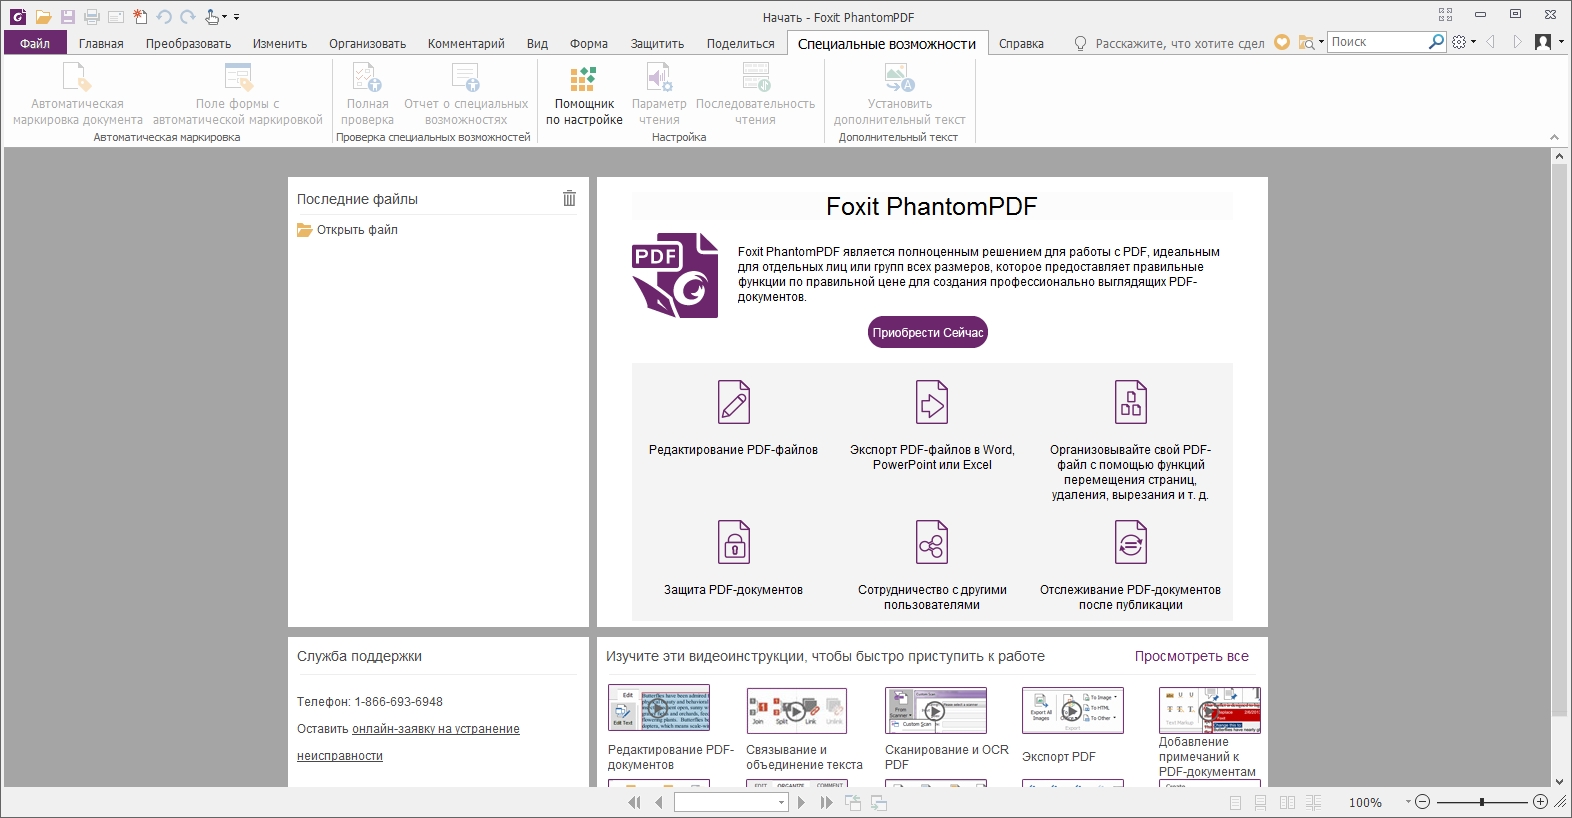This screenshot has width=1572, height=818.
Task: Collapse the ribbon with the chevron arrow
Action: (x=1554, y=137)
